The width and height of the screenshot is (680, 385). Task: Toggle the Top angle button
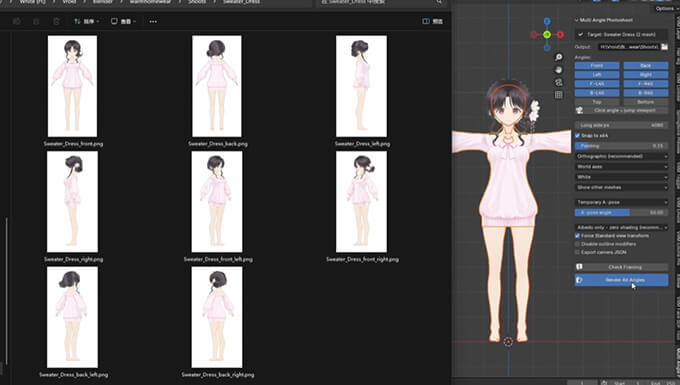coord(597,102)
